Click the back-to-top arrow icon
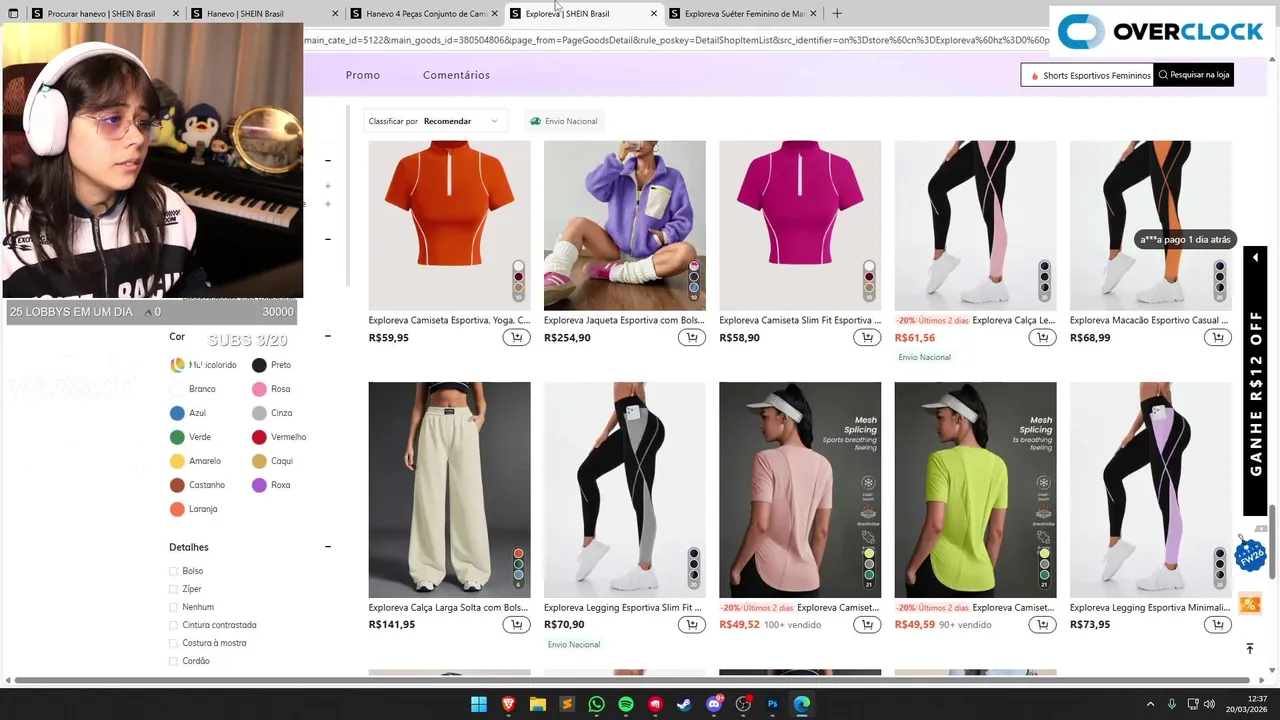The height and width of the screenshot is (720, 1280). click(1249, 648)
